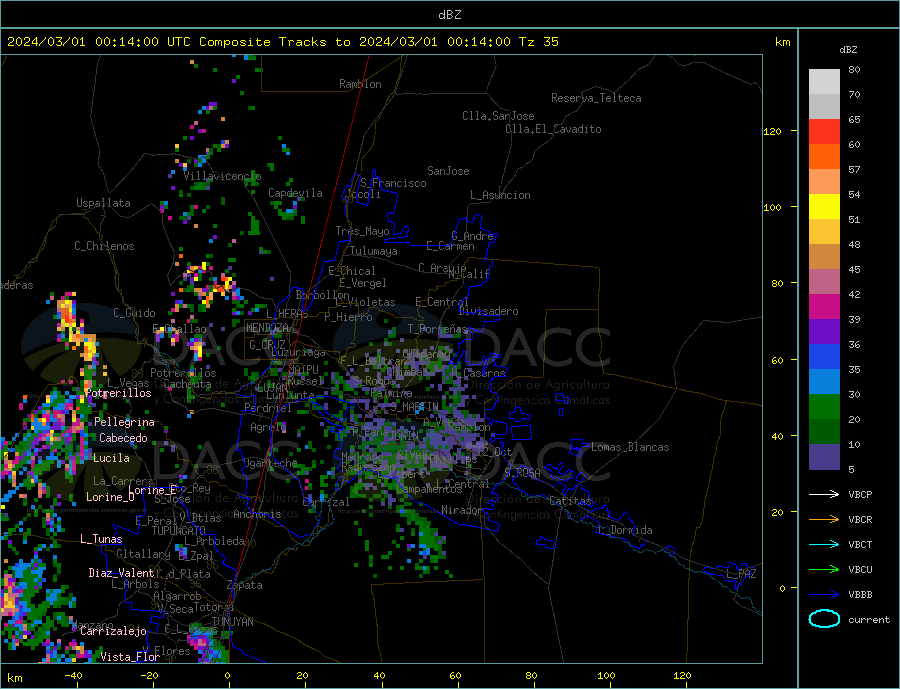Click the blue VBBB arrow legend icon
The image size is (900, 689).
824,594
